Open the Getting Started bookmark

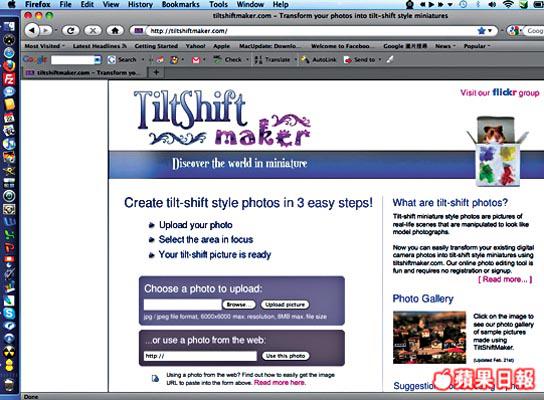(x=156, y=46)
